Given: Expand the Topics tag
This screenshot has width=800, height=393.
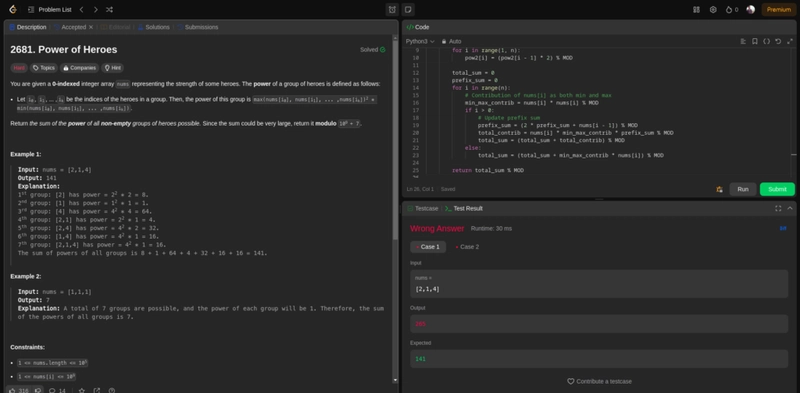Looking at the screenshot, I should point(43,68).
